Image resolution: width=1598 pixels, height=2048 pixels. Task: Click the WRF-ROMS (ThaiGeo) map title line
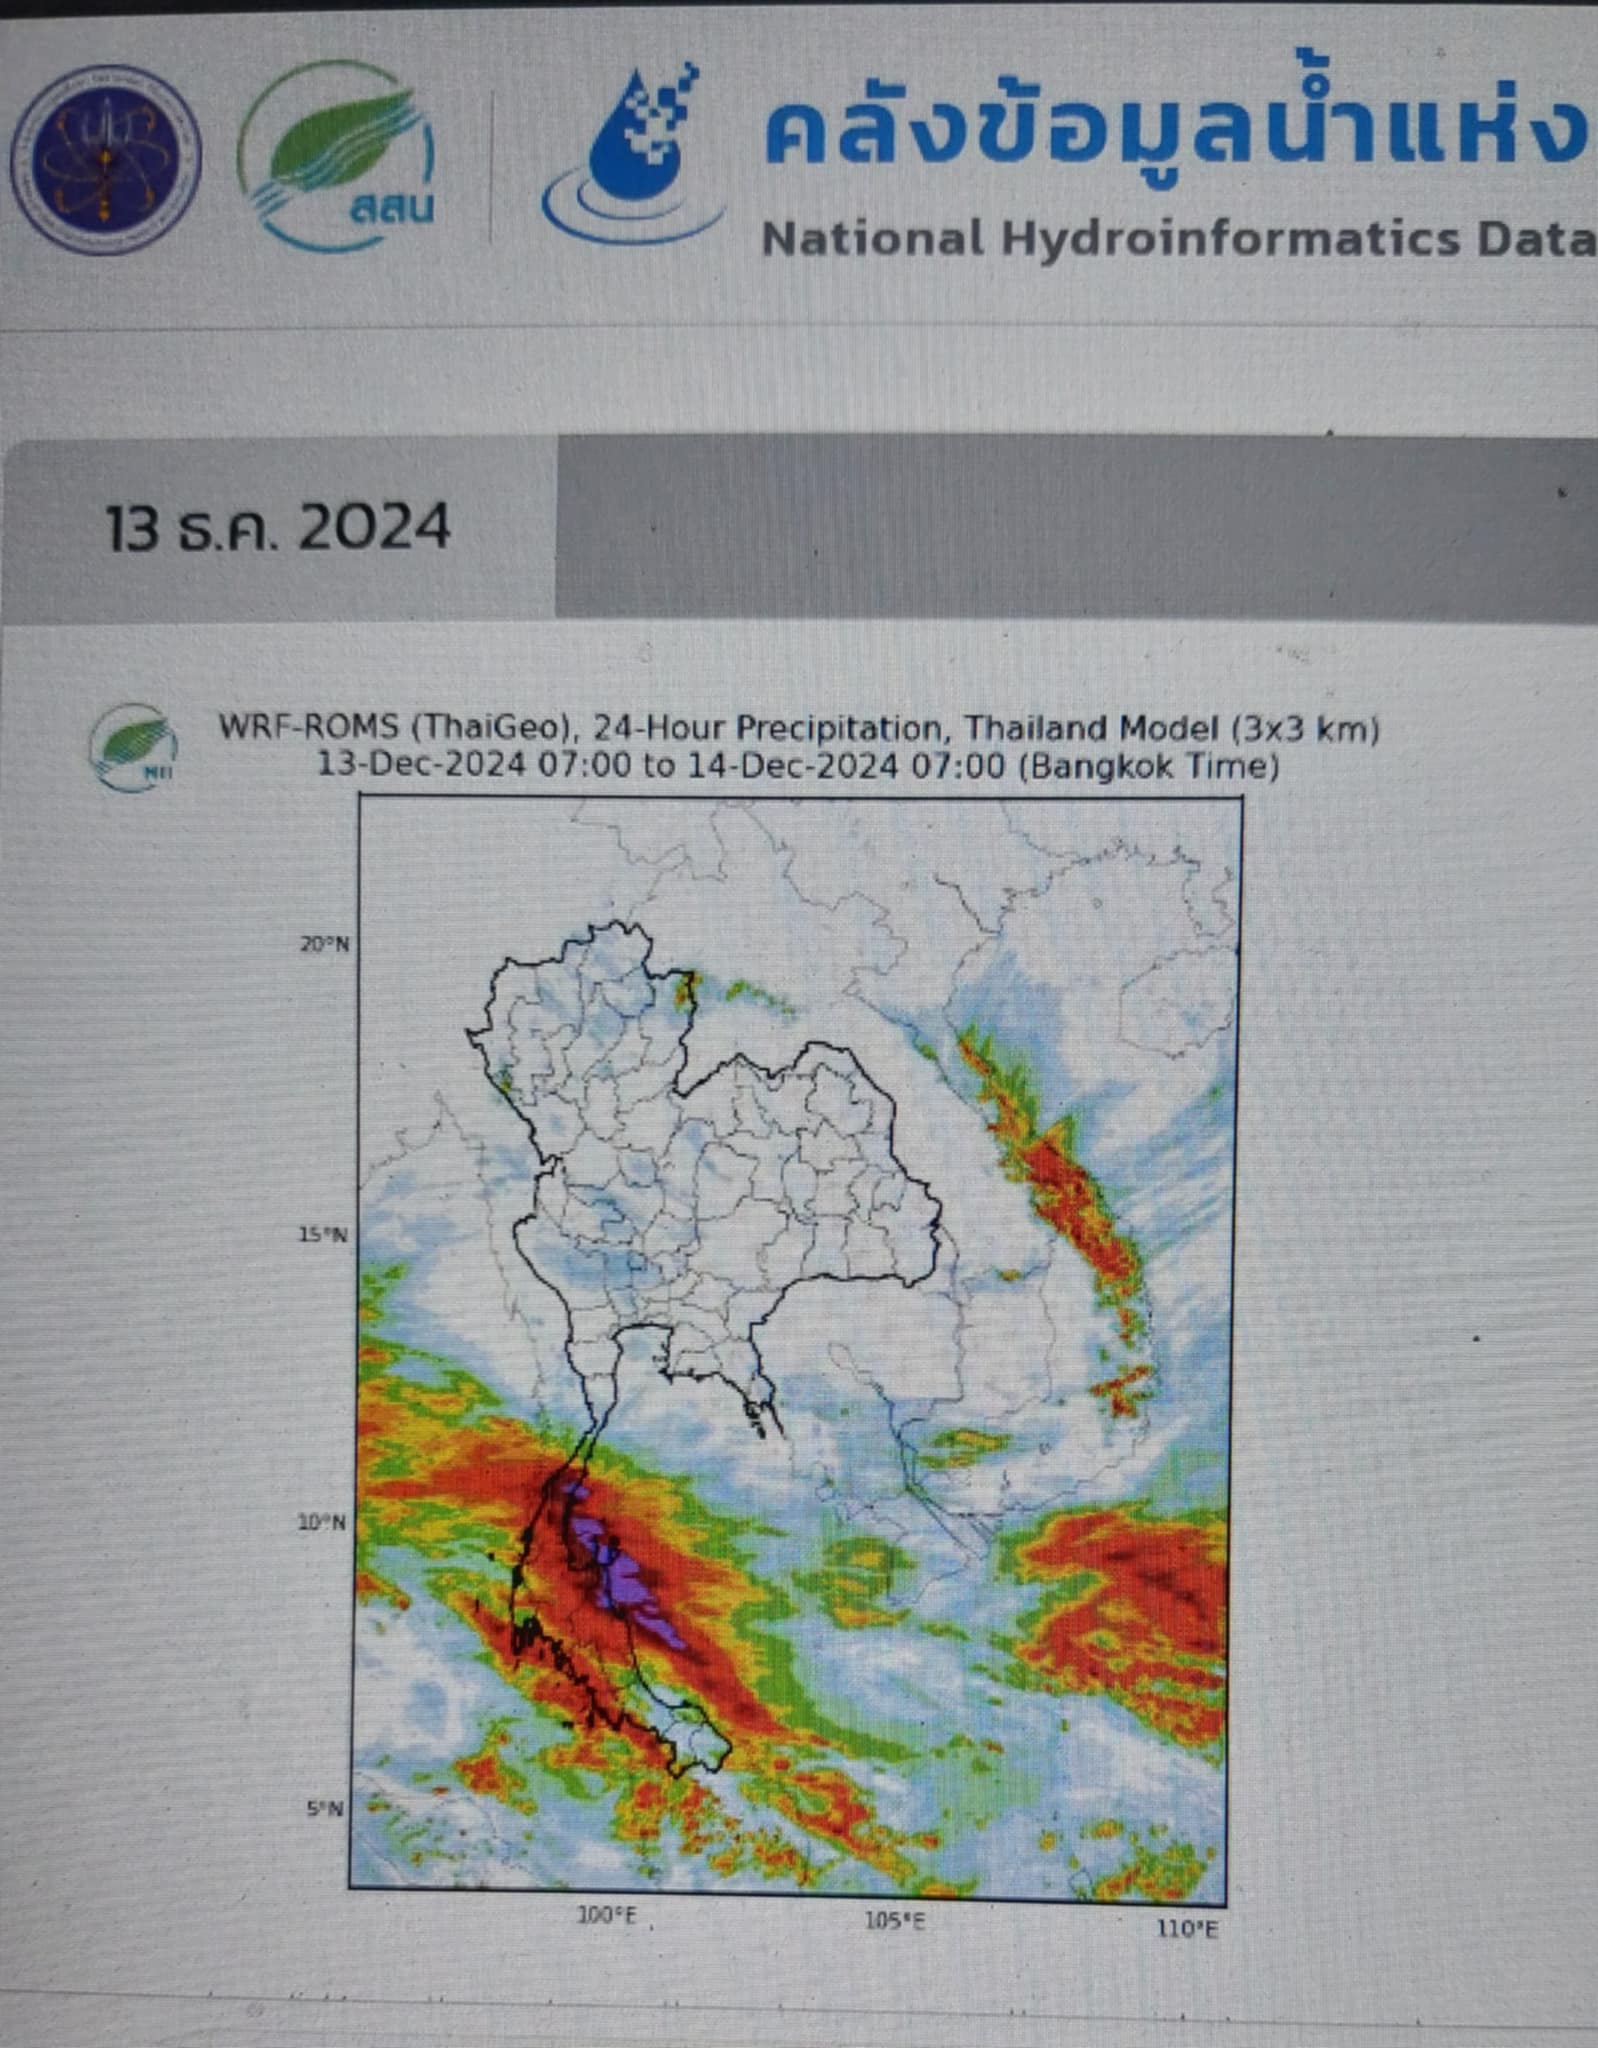798,728
